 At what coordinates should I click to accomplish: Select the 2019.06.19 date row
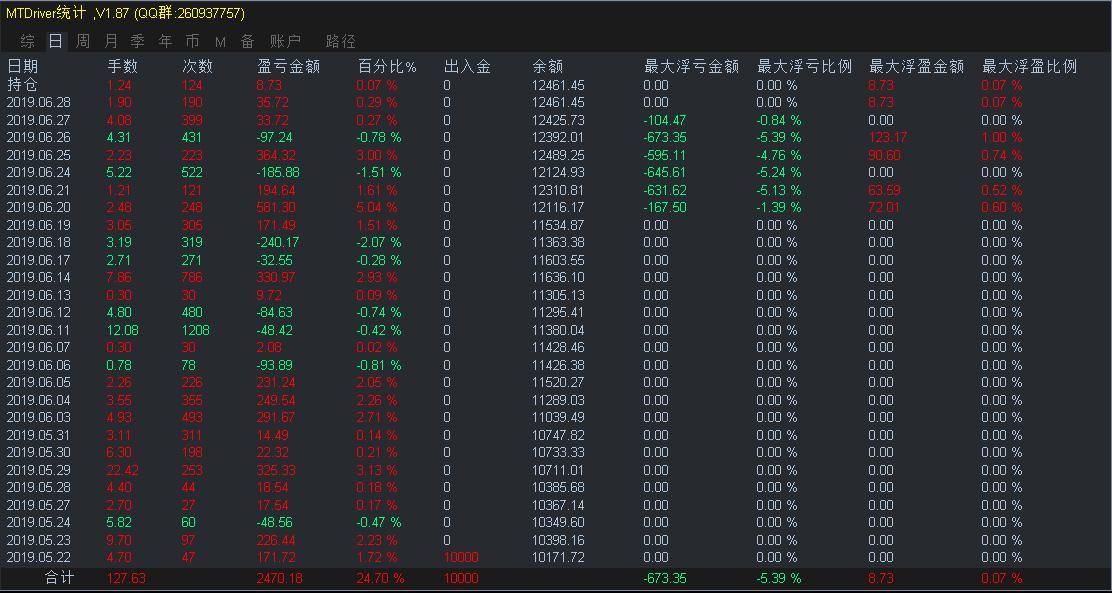coord(38,225)
